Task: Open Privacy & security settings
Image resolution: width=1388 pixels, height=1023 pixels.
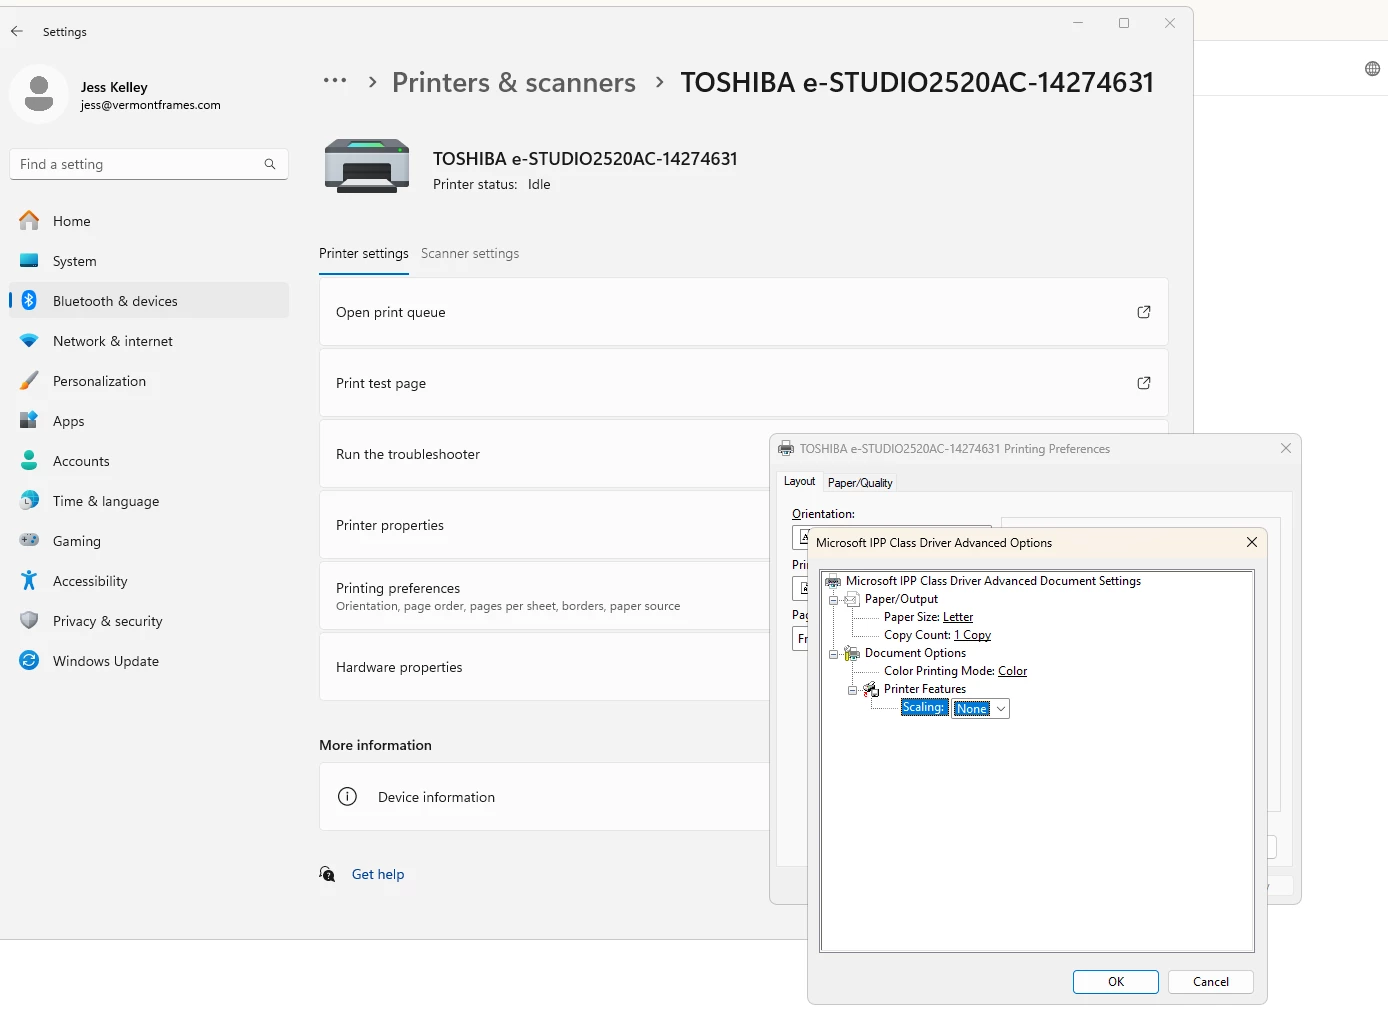Action: coord(149,621)
